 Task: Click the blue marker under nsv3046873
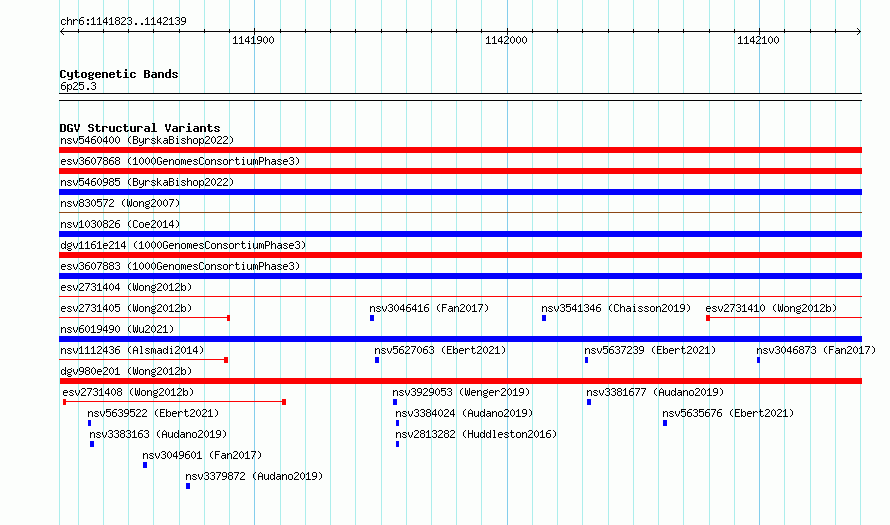[x=758, y=360]
